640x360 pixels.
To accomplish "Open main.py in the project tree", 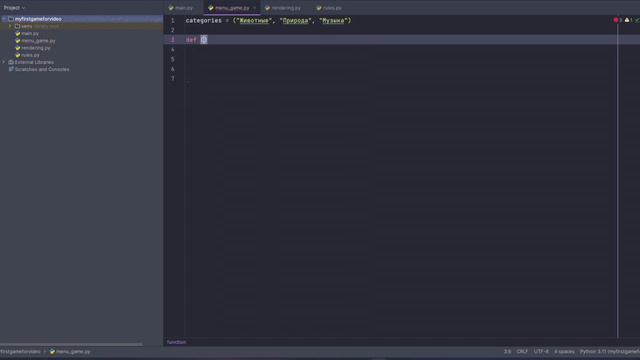I will pos(30,33).
